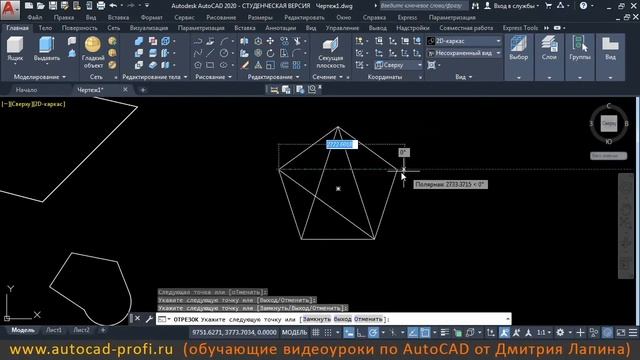
Task: Open the Файл menu
Action: (x=35, y=18)
